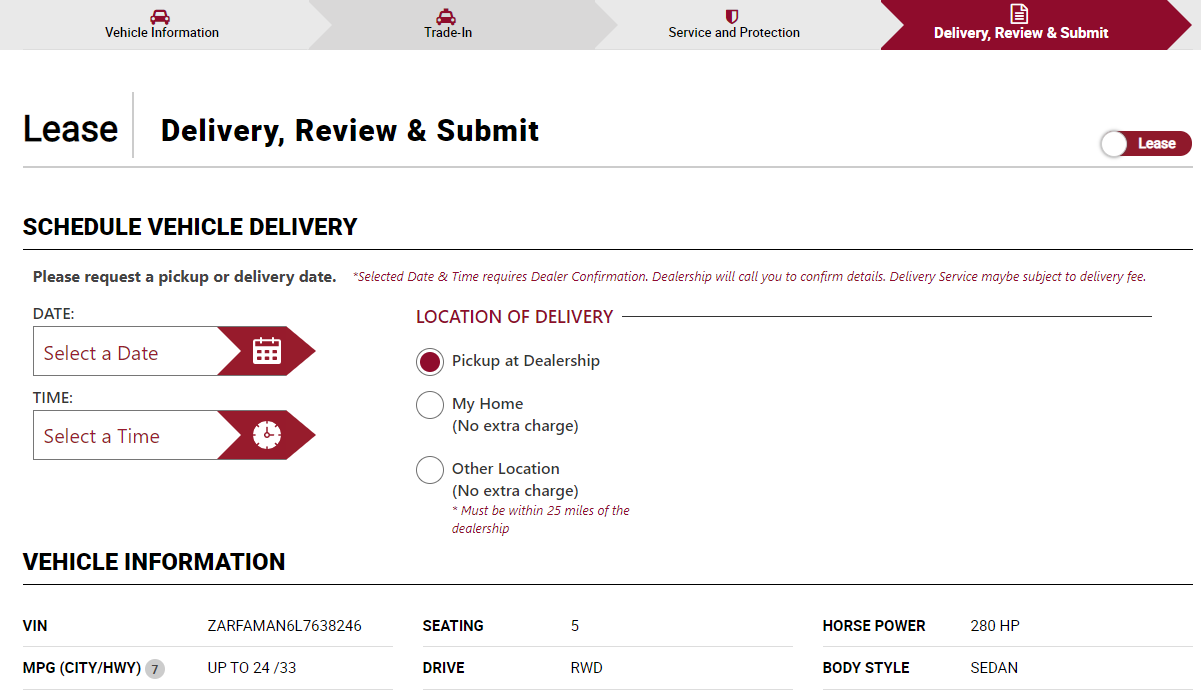
Task: Click the shield icon for Service and Protection
Action: (732, 16)
